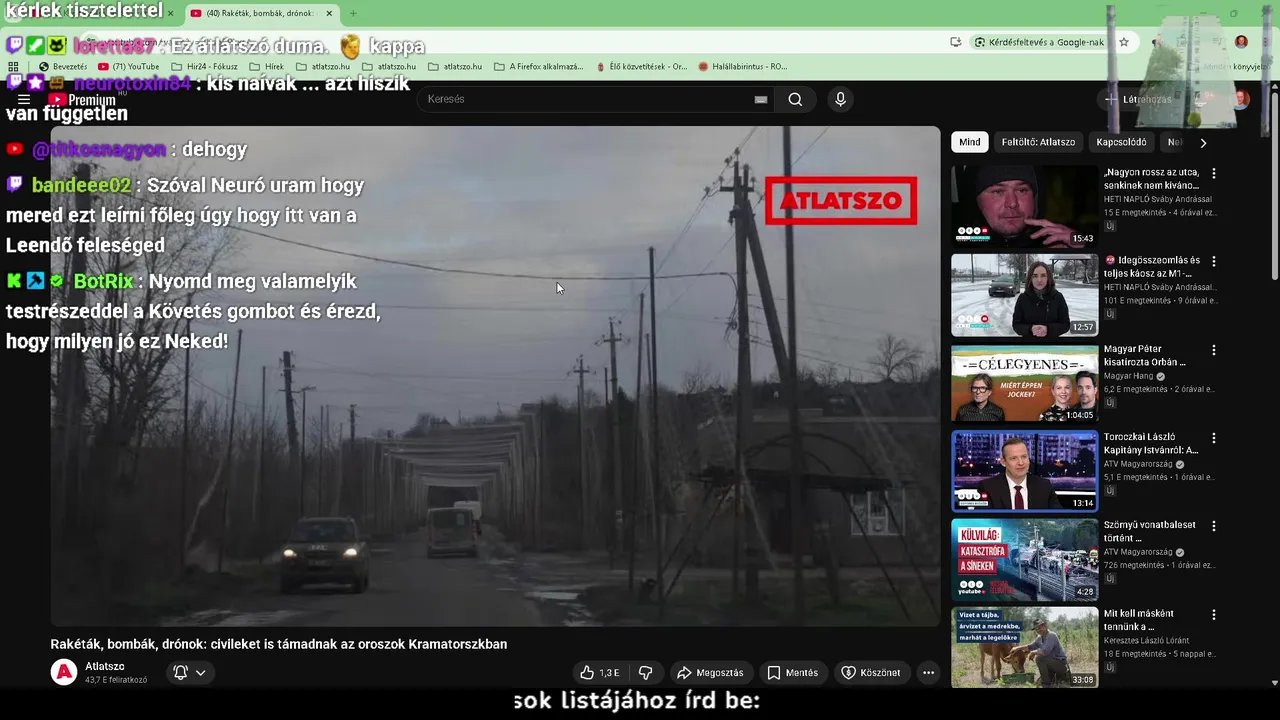
Task: Start voice search with microphone icon
Action: (840, 99)
